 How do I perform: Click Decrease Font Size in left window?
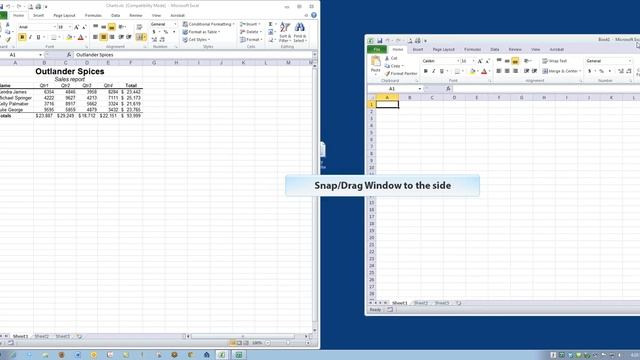(84, 27)
